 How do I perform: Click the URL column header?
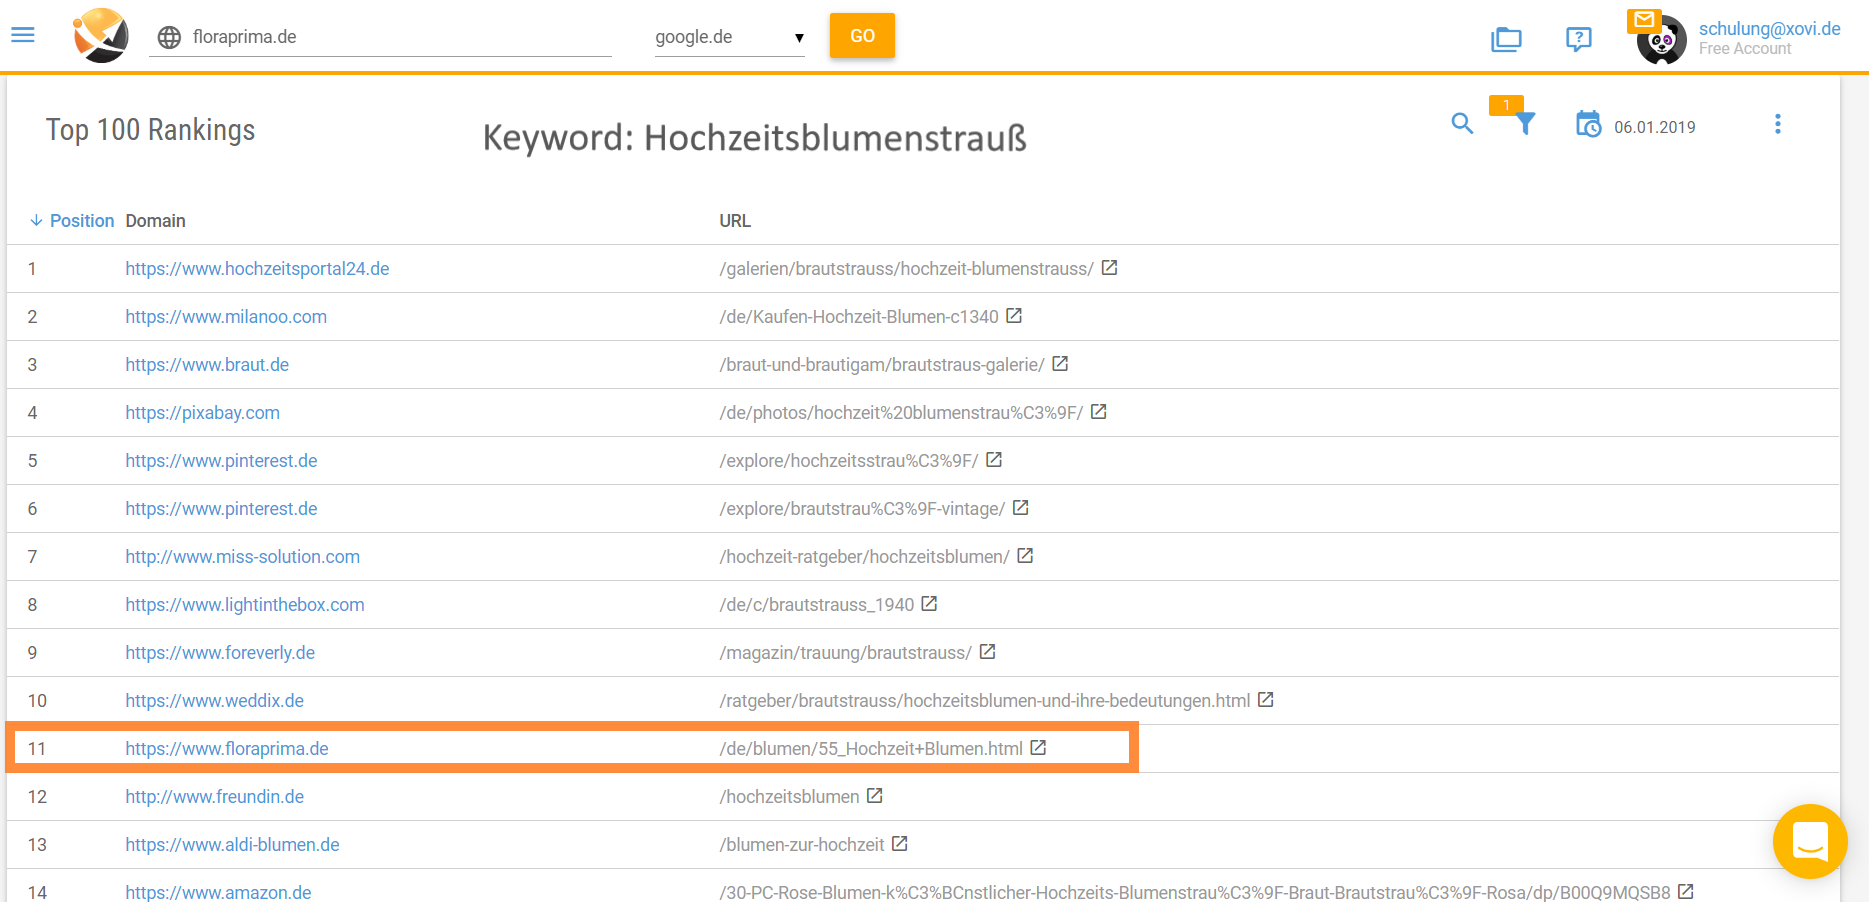(735, 221)
